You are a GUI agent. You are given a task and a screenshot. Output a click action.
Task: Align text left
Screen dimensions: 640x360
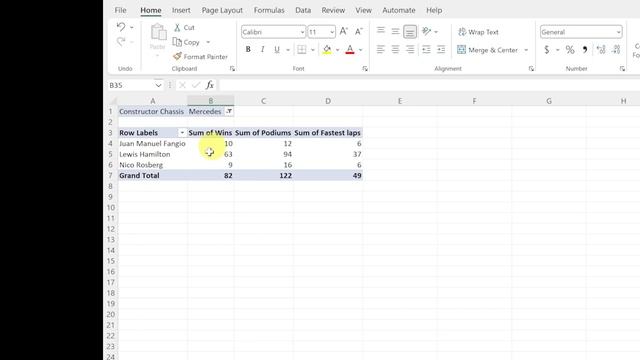click(380, 50)
